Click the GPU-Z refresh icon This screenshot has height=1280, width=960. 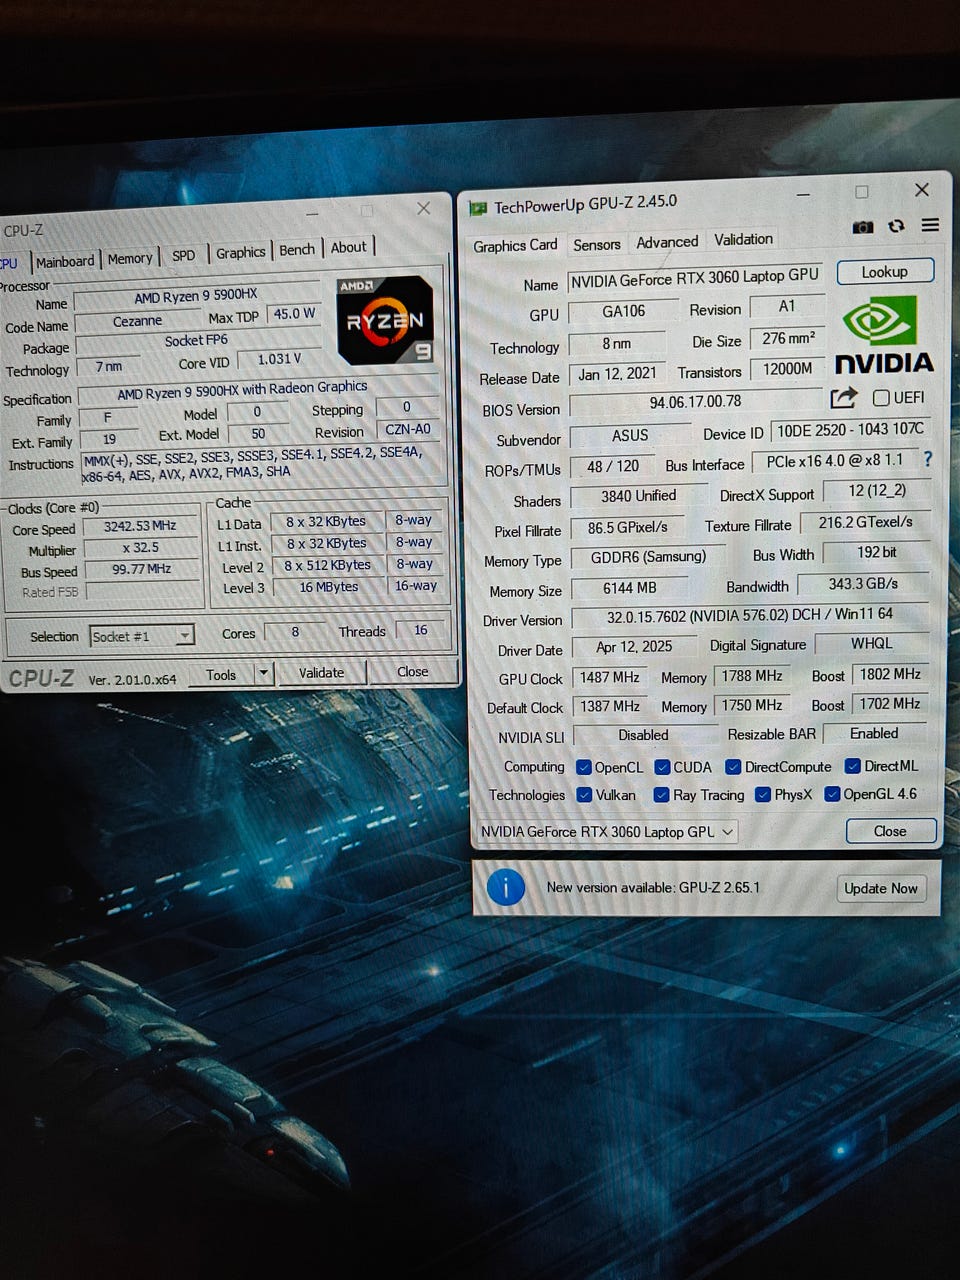pos(896,226)
